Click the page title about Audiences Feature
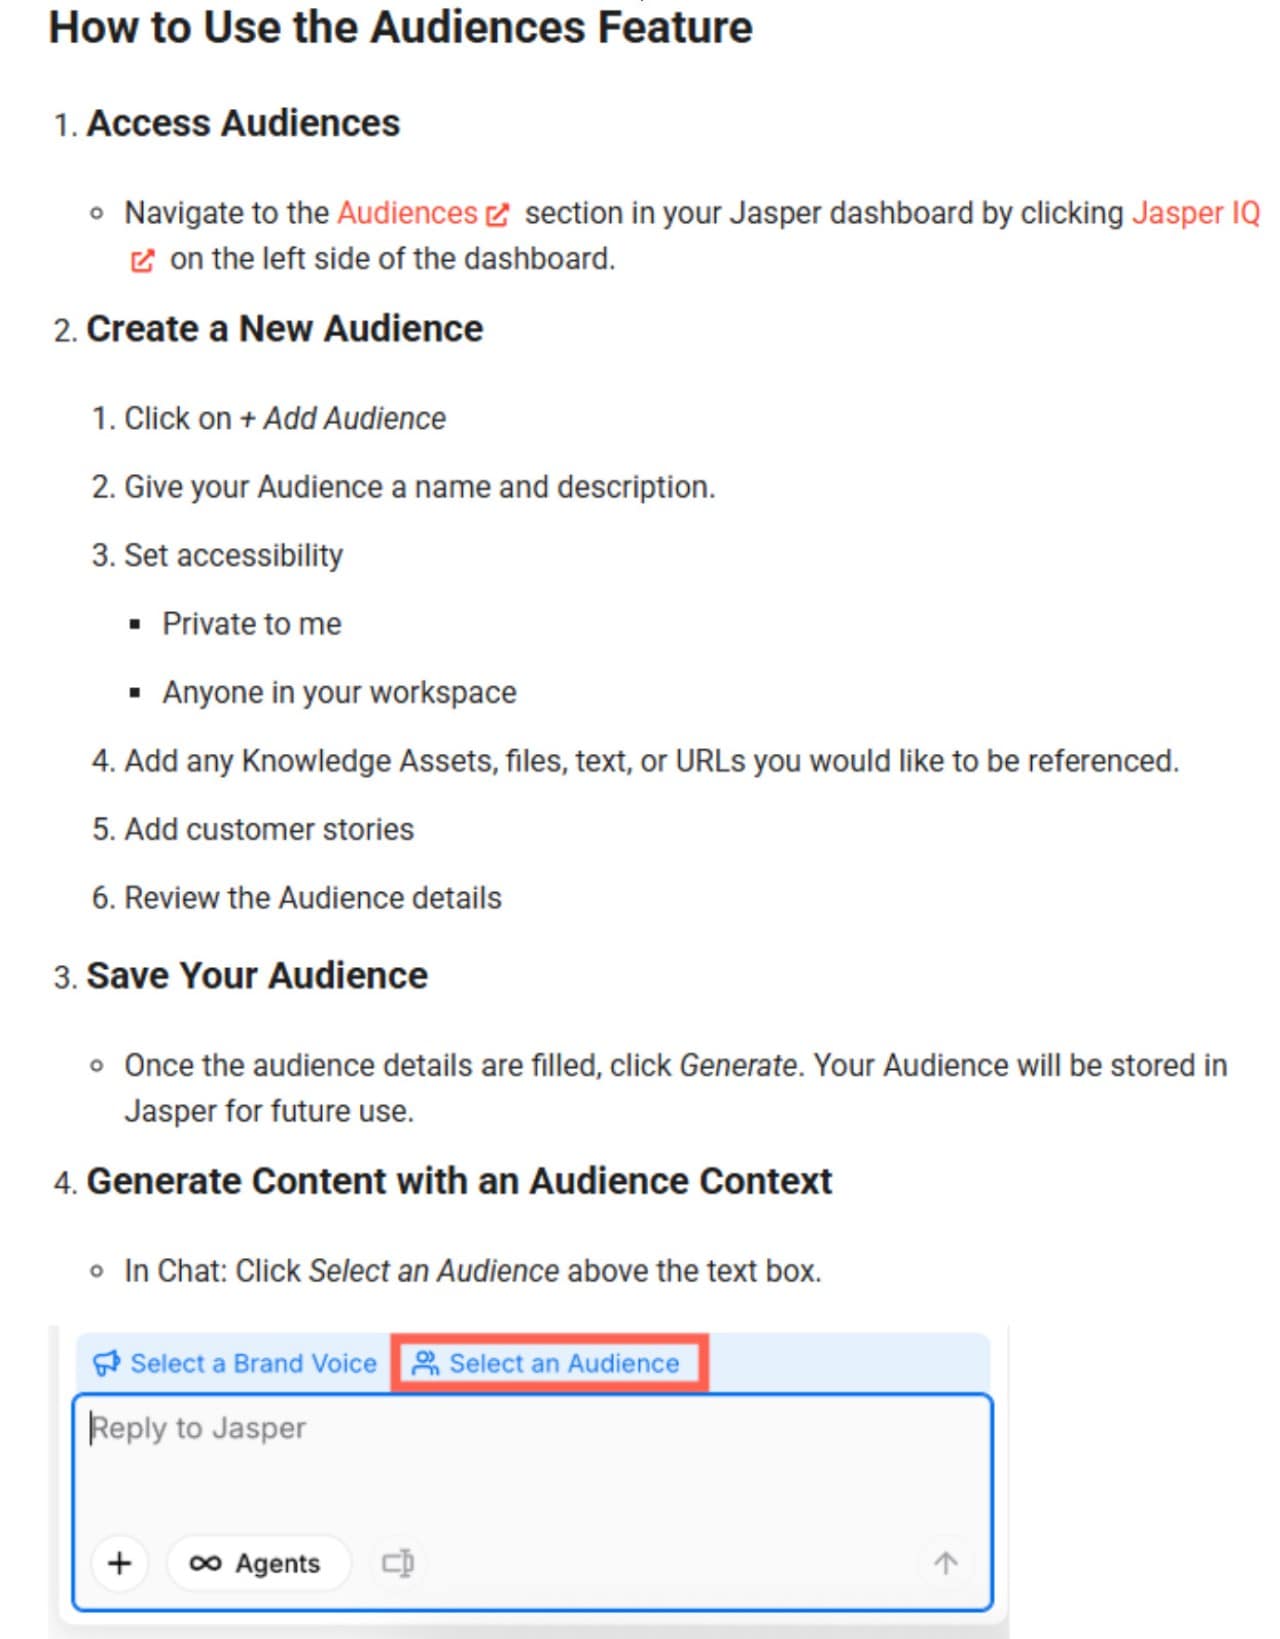Image resolution: width=1280 pixels, height=1639 pixels. click(x=400, y=27)
